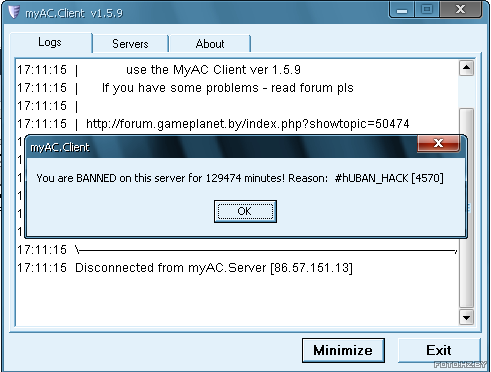Close the main myAC.Client v1.5.9 window
The width and height of the screenshot is (491, 372).
coord(461,10)
